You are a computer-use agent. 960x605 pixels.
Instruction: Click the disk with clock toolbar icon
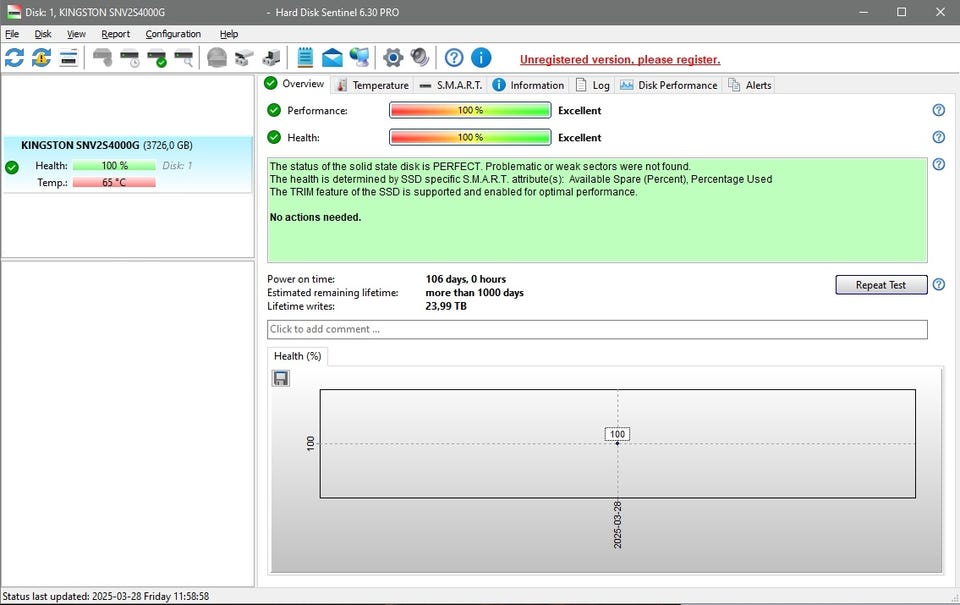129,58
